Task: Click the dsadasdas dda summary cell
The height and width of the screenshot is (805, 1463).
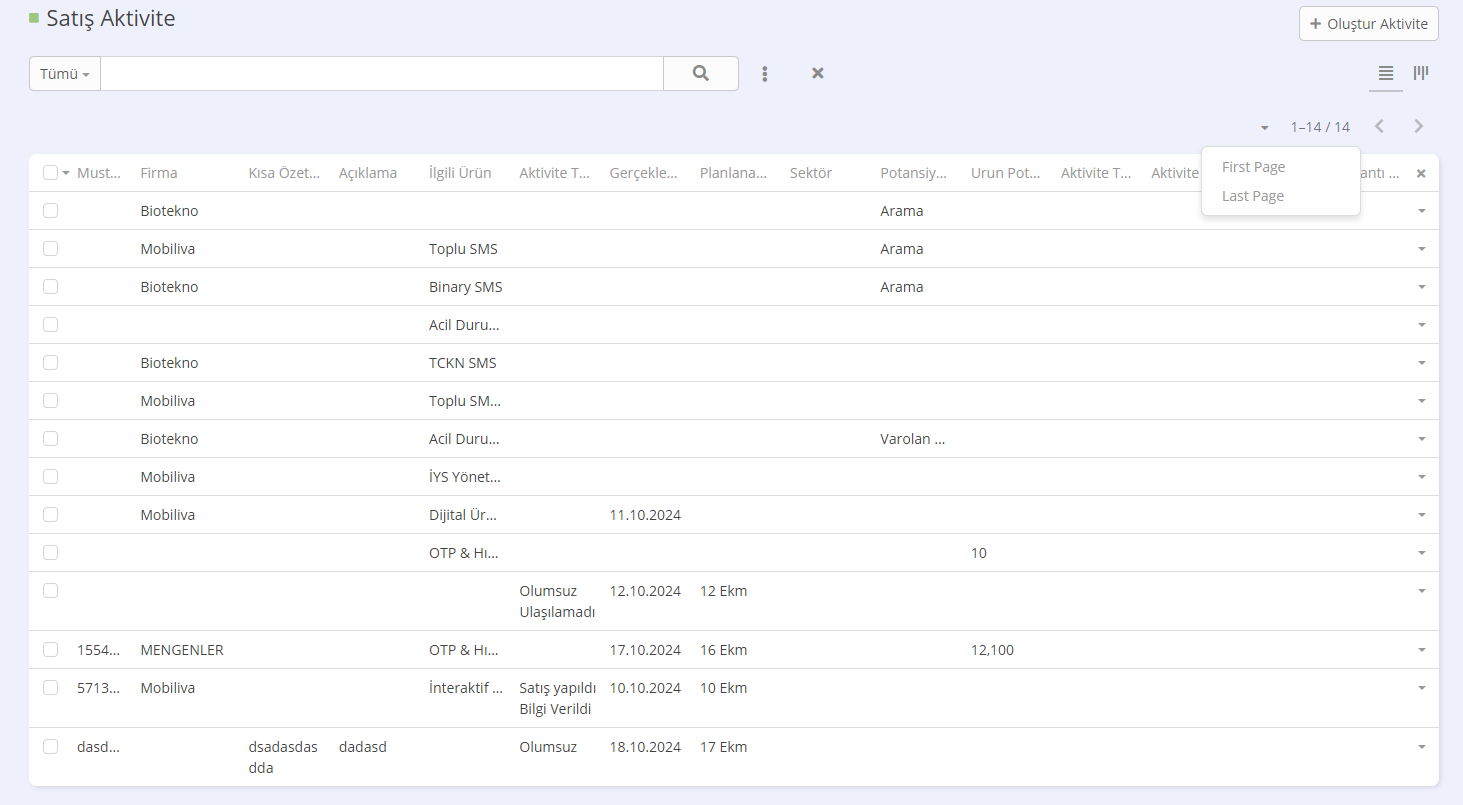Action: coord(284,757)
